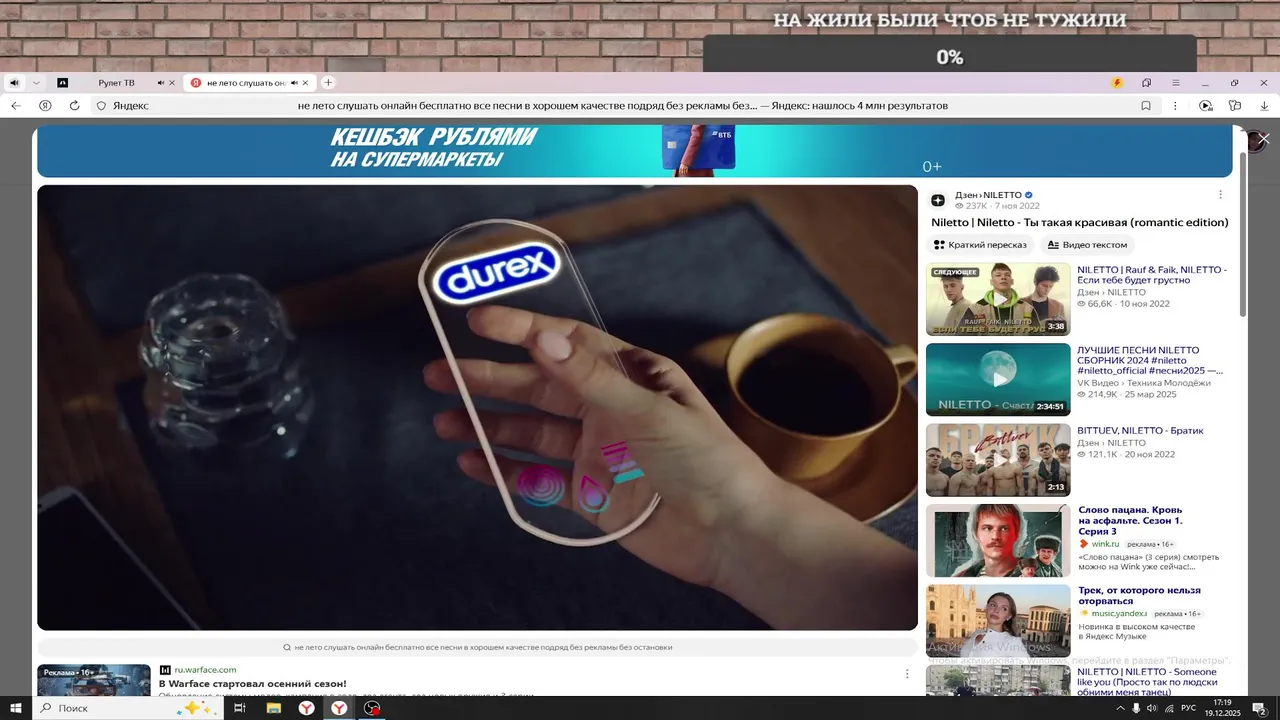Click the turbo lightning icon in title bar
This screenshot has height=720, width=1280.
1118,83
